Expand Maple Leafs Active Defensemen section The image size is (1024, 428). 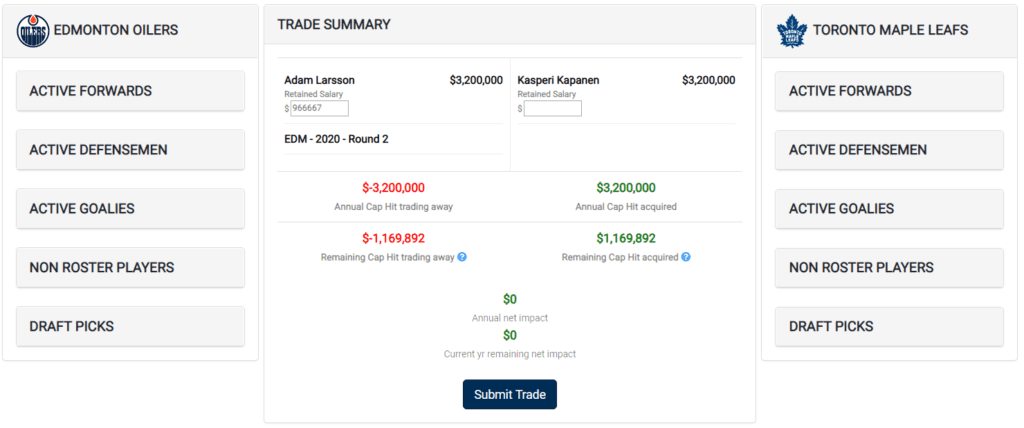click(x=889, y=150)
